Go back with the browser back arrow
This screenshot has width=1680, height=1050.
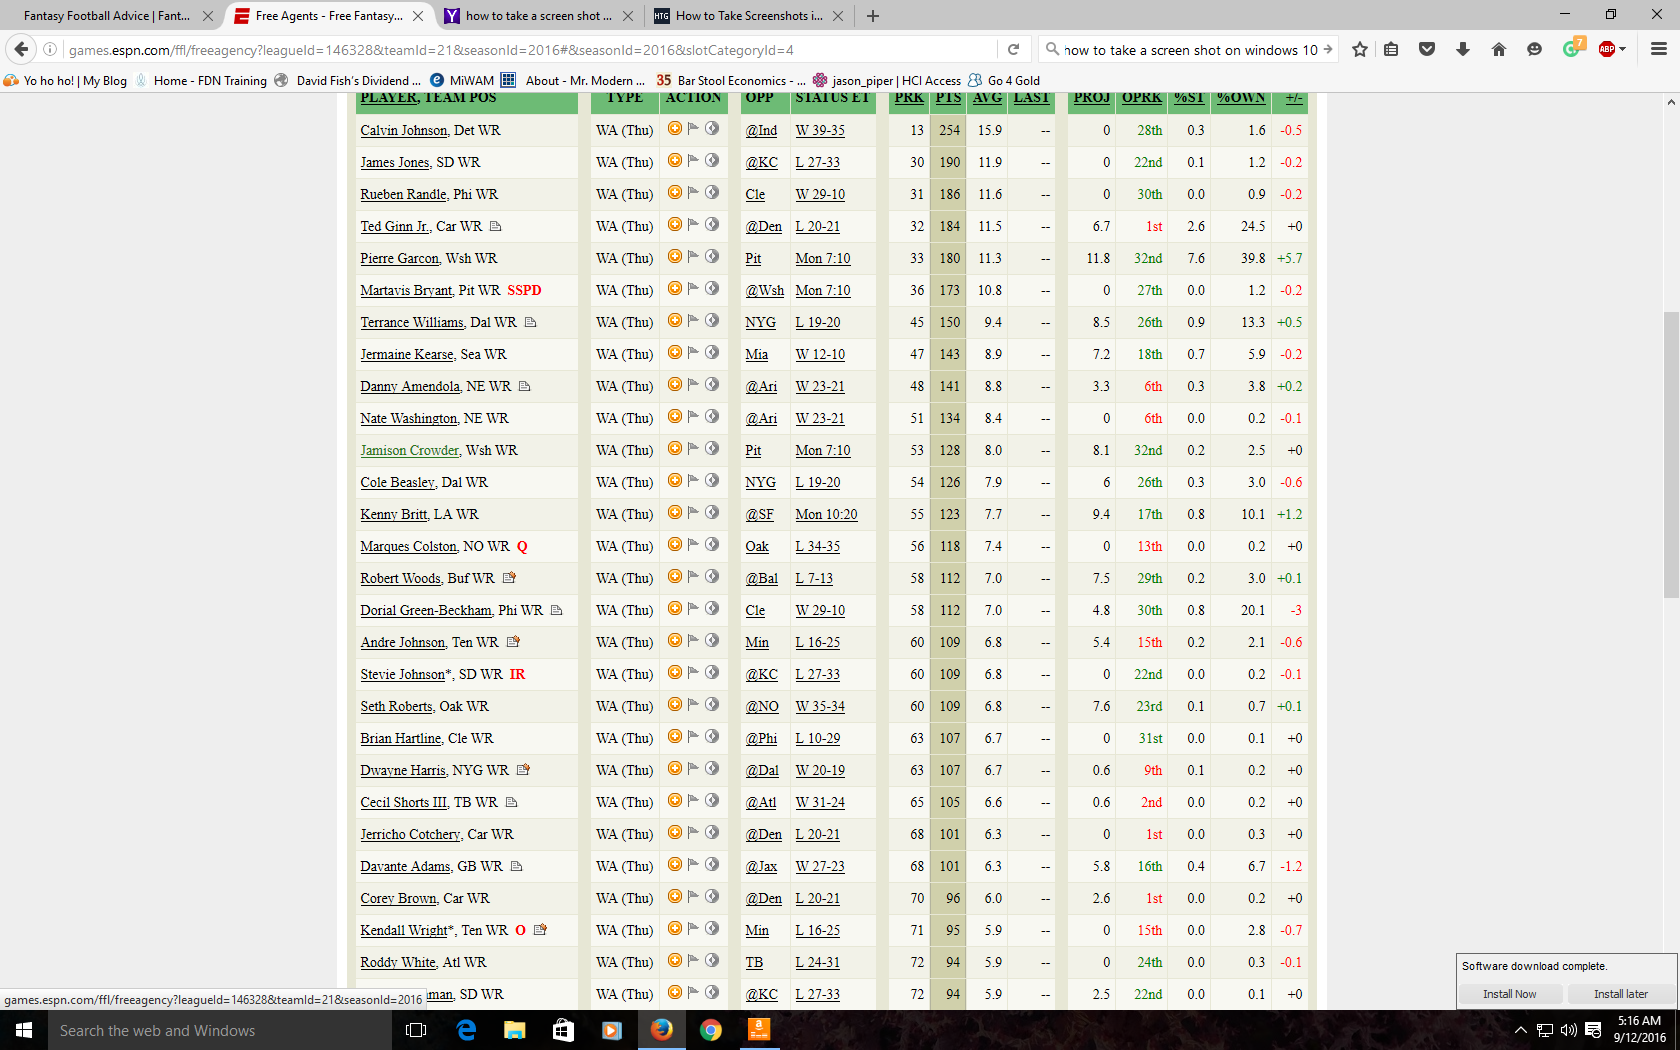click(x=21, y=49)
